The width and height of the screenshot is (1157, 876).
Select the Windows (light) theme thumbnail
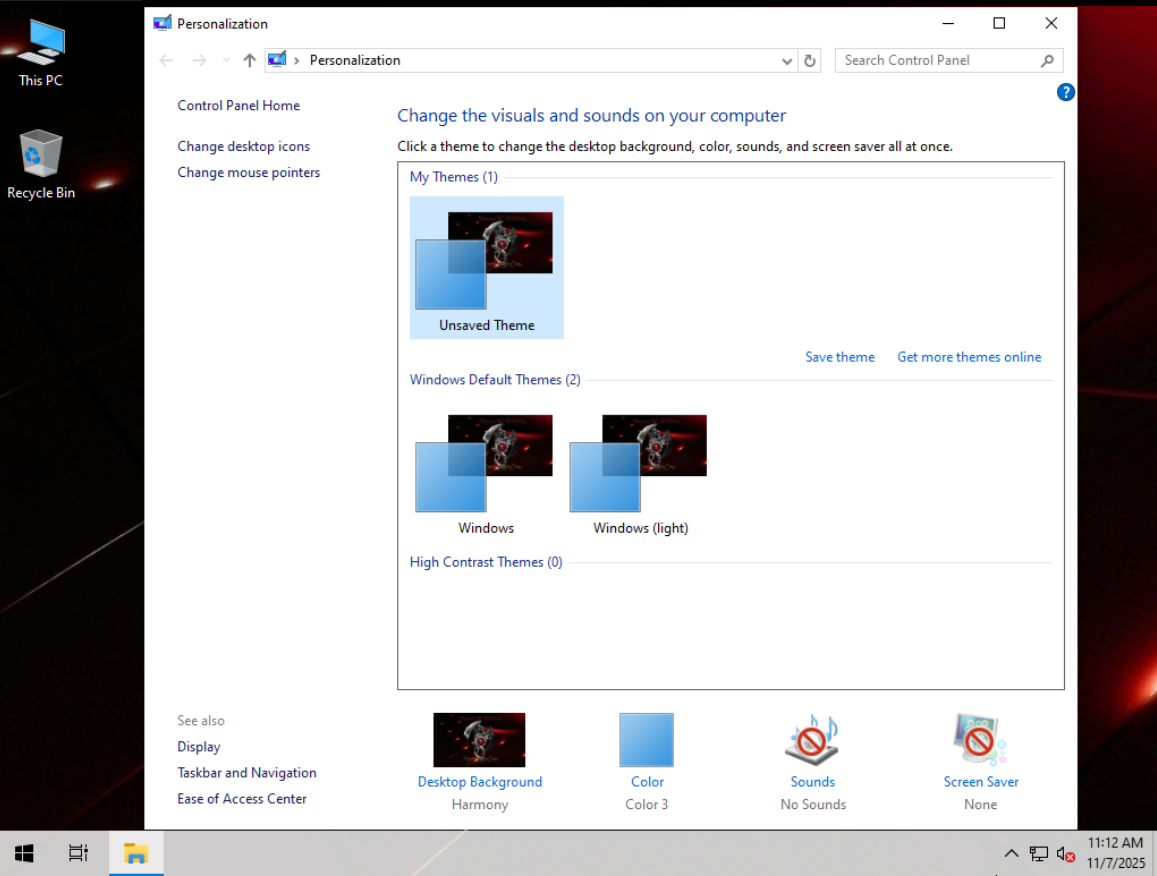[x=640, y=463]
